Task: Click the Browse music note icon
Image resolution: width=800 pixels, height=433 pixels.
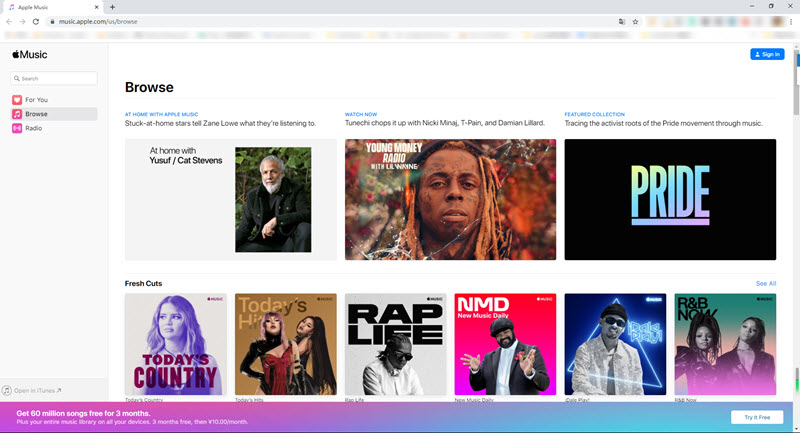Action: 17,114
